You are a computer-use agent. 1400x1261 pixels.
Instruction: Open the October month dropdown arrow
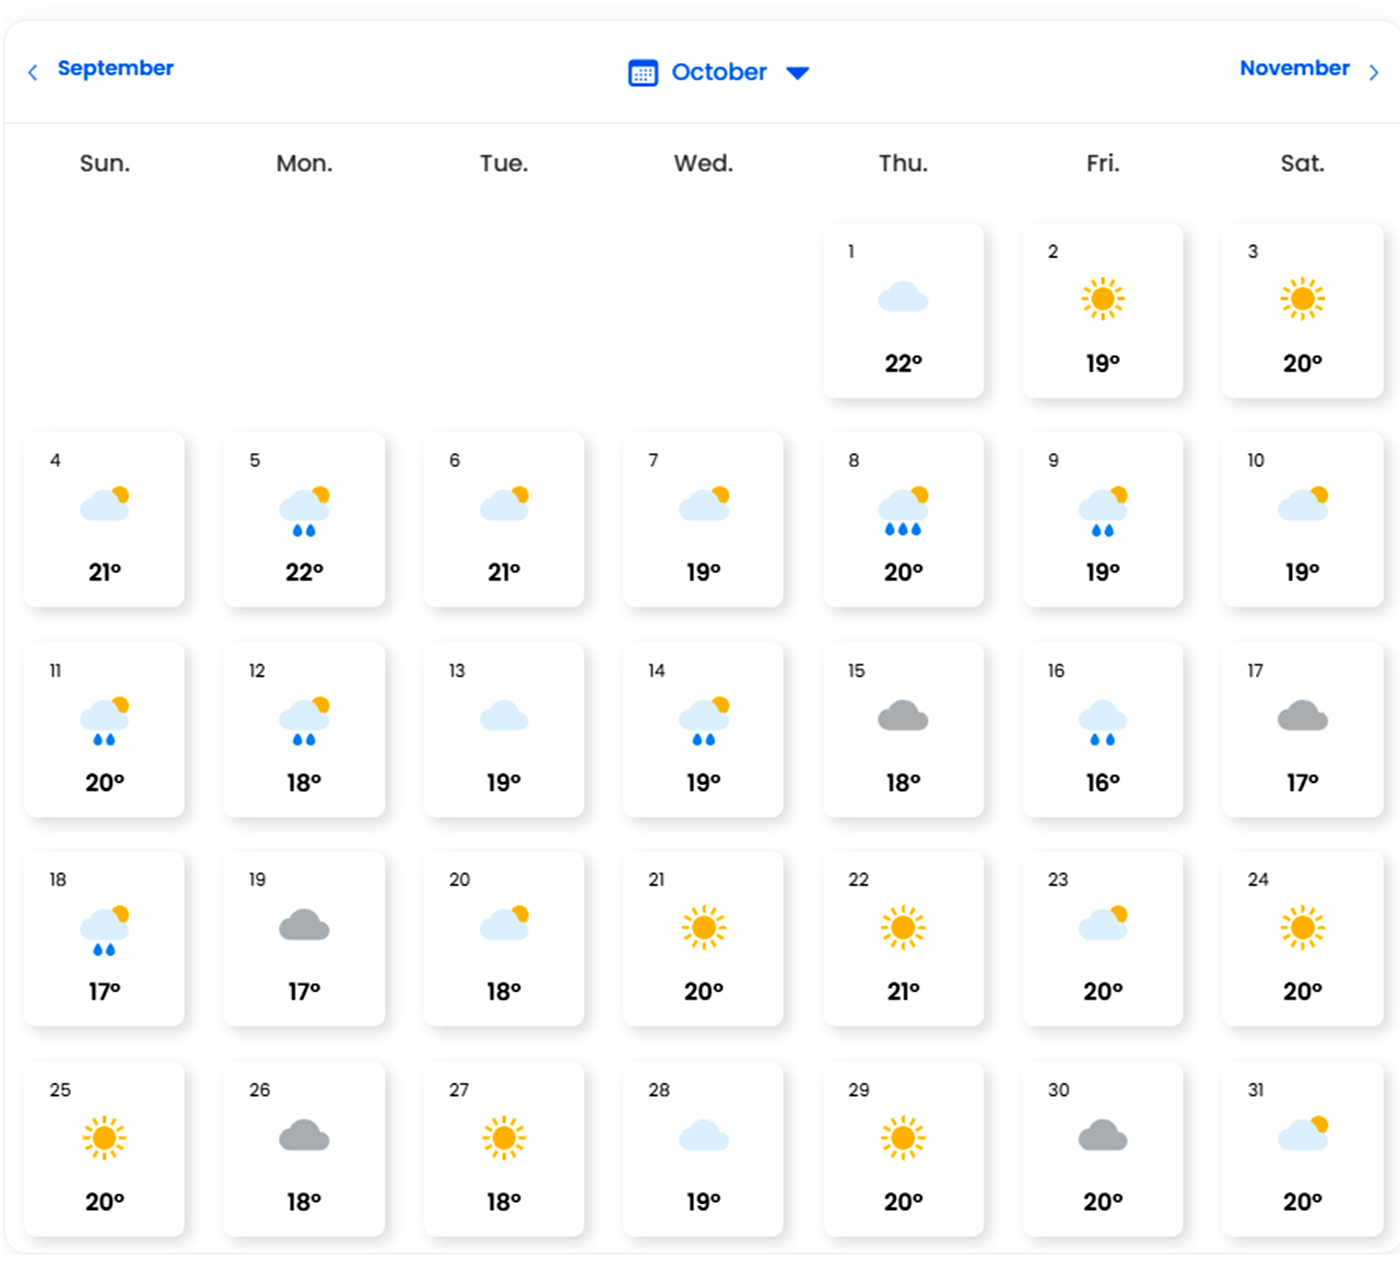click(797, 73)
